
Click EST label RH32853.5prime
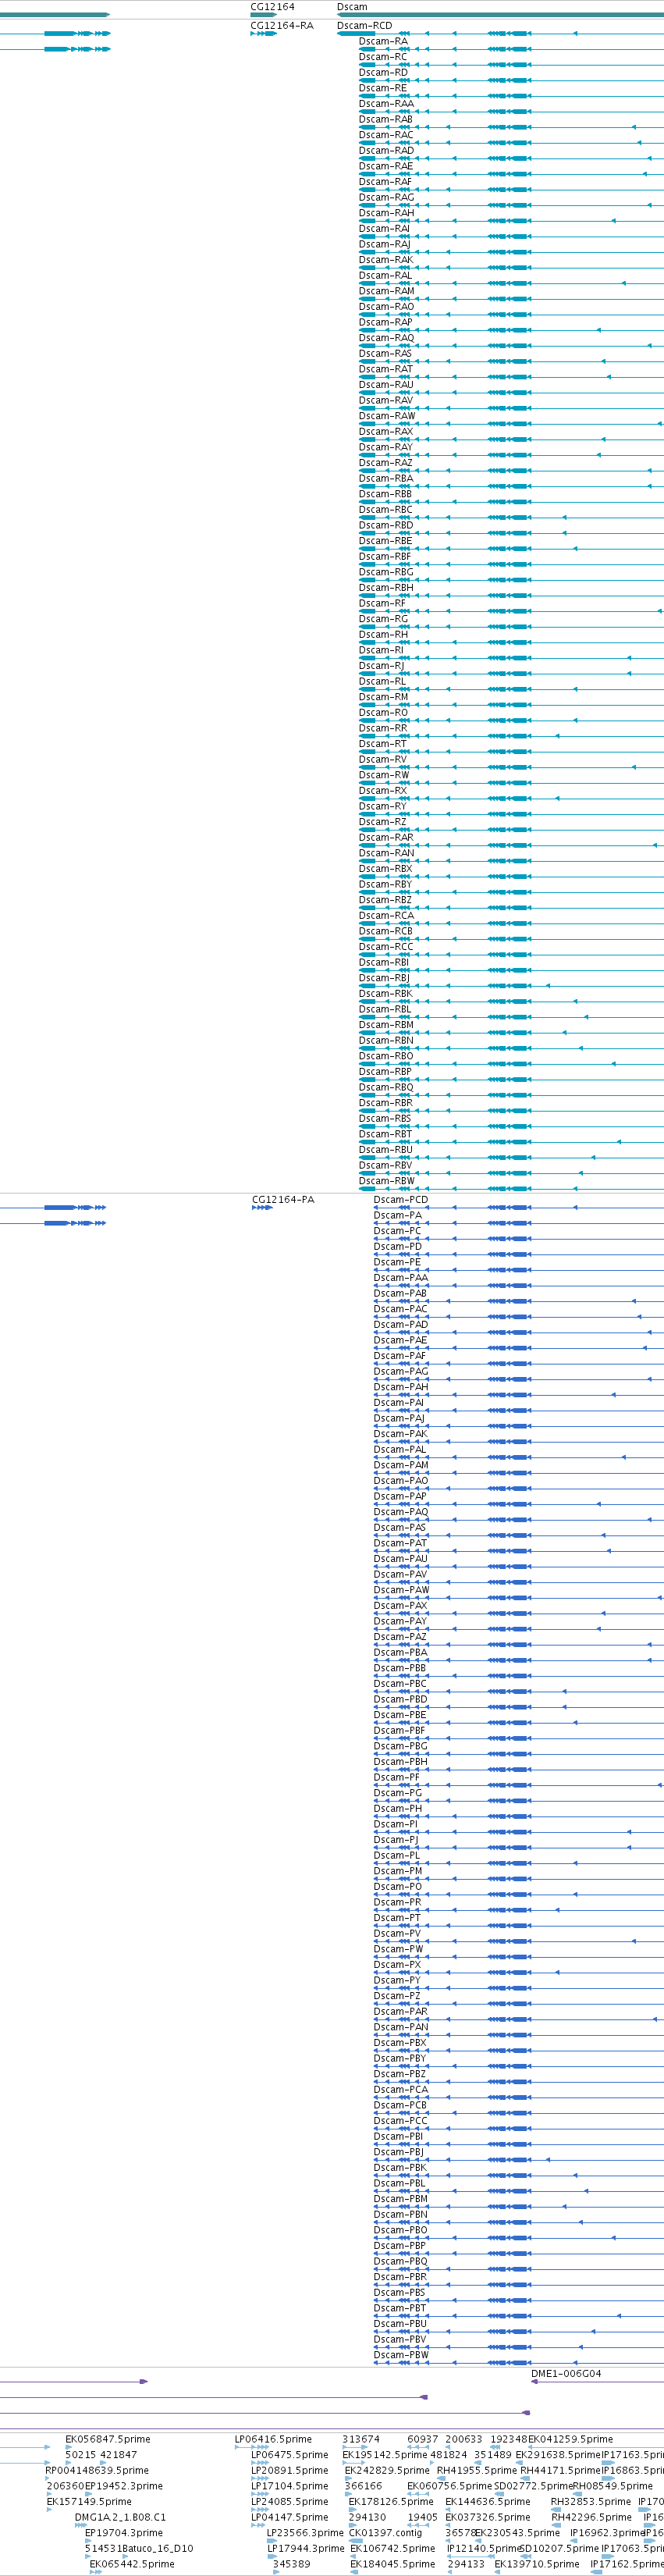pyautogui.click(x=591, y=2502)
